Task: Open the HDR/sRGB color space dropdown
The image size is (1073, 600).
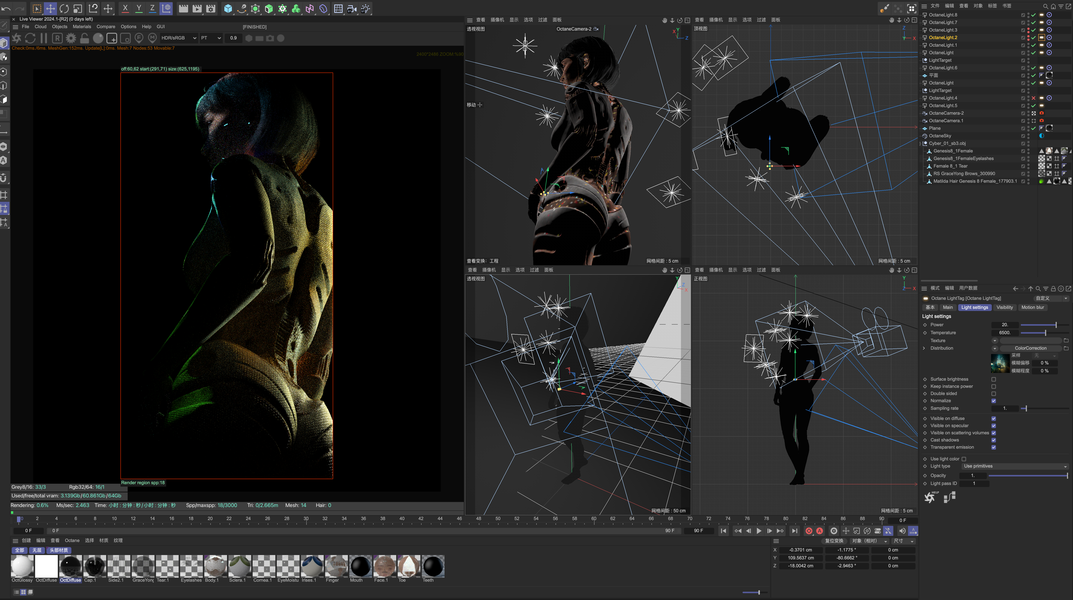Action: [178, 38]
